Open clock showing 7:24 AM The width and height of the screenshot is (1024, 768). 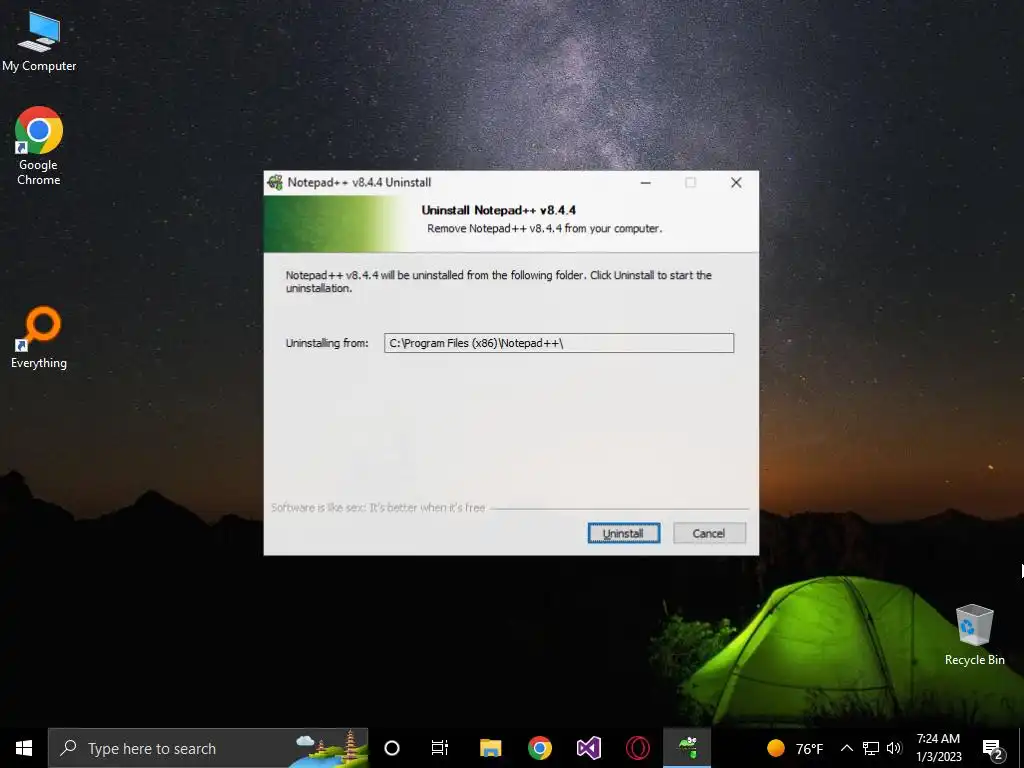pos(938,748)
